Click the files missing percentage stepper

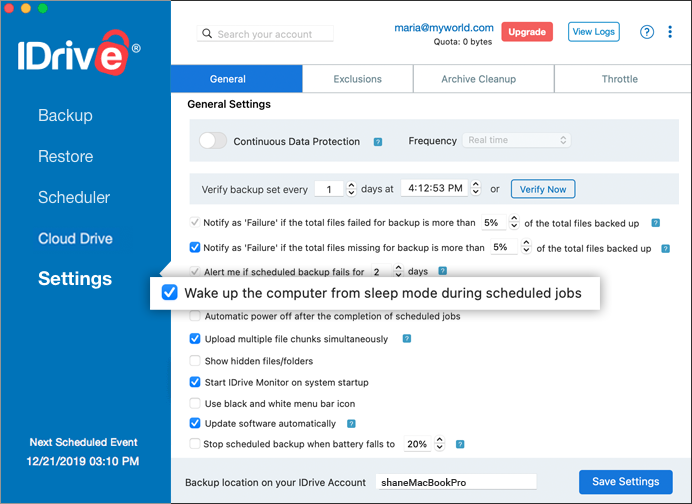pyautogui.click(x=526, y=247)
